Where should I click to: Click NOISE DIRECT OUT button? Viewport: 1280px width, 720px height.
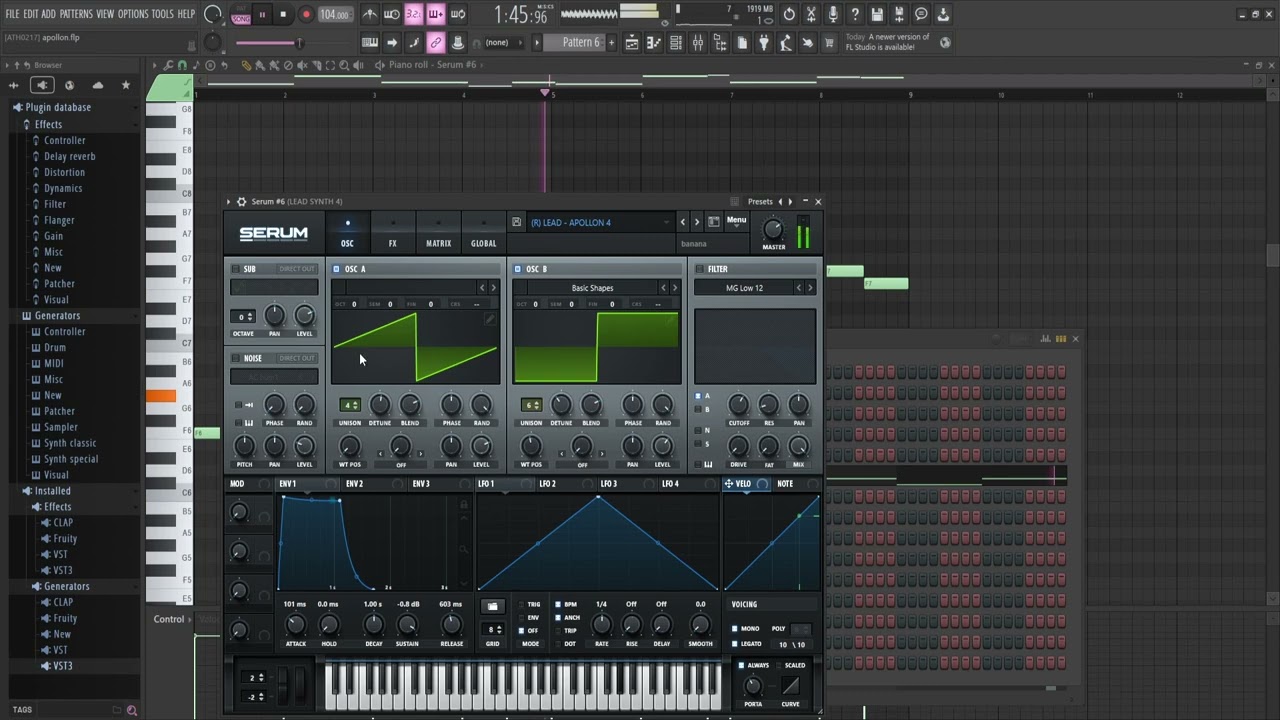[x=296, y=358]
